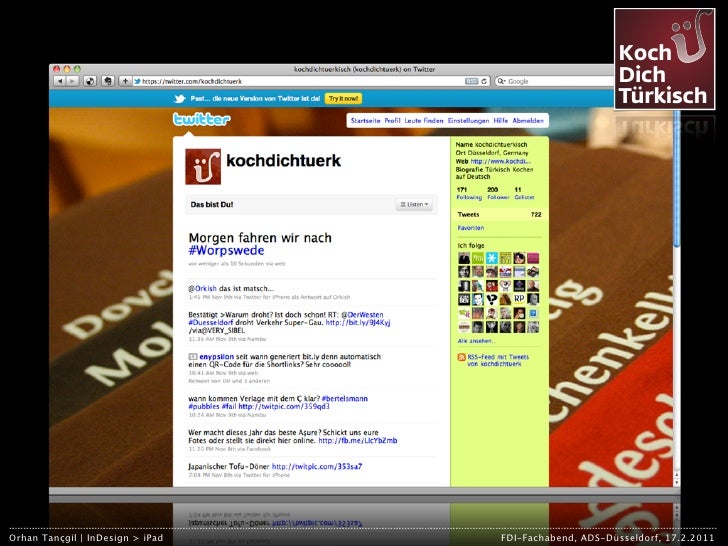
Task: Click the Safari address bar URL field
Action: (299, 81)
